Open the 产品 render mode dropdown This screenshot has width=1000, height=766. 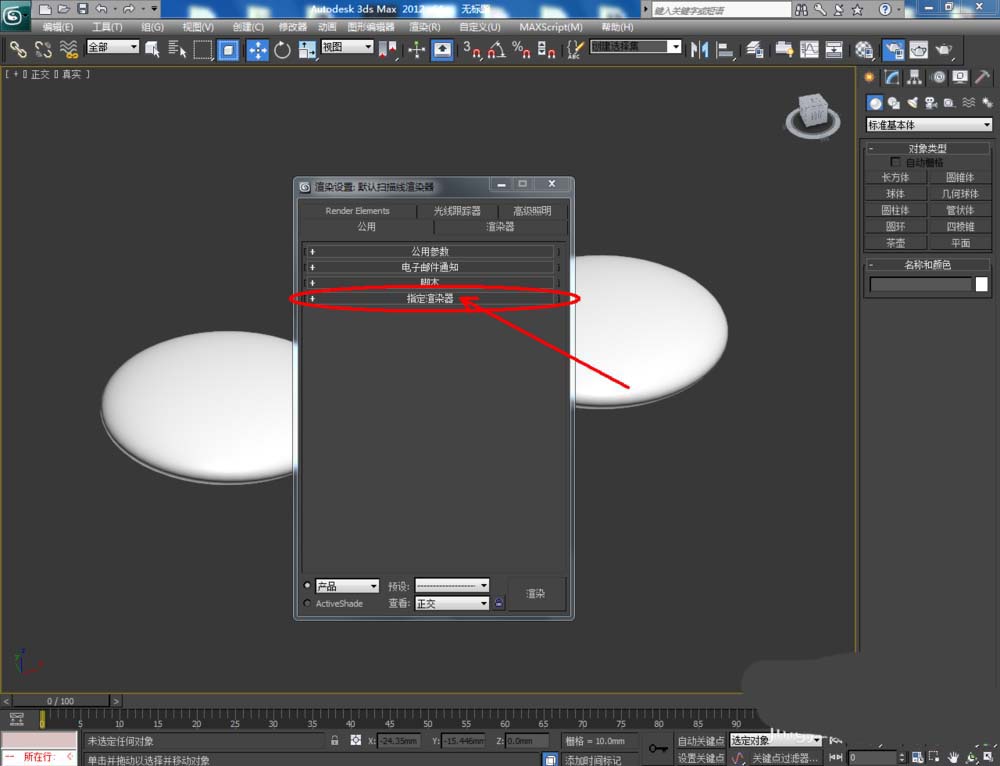click(348, 586)
